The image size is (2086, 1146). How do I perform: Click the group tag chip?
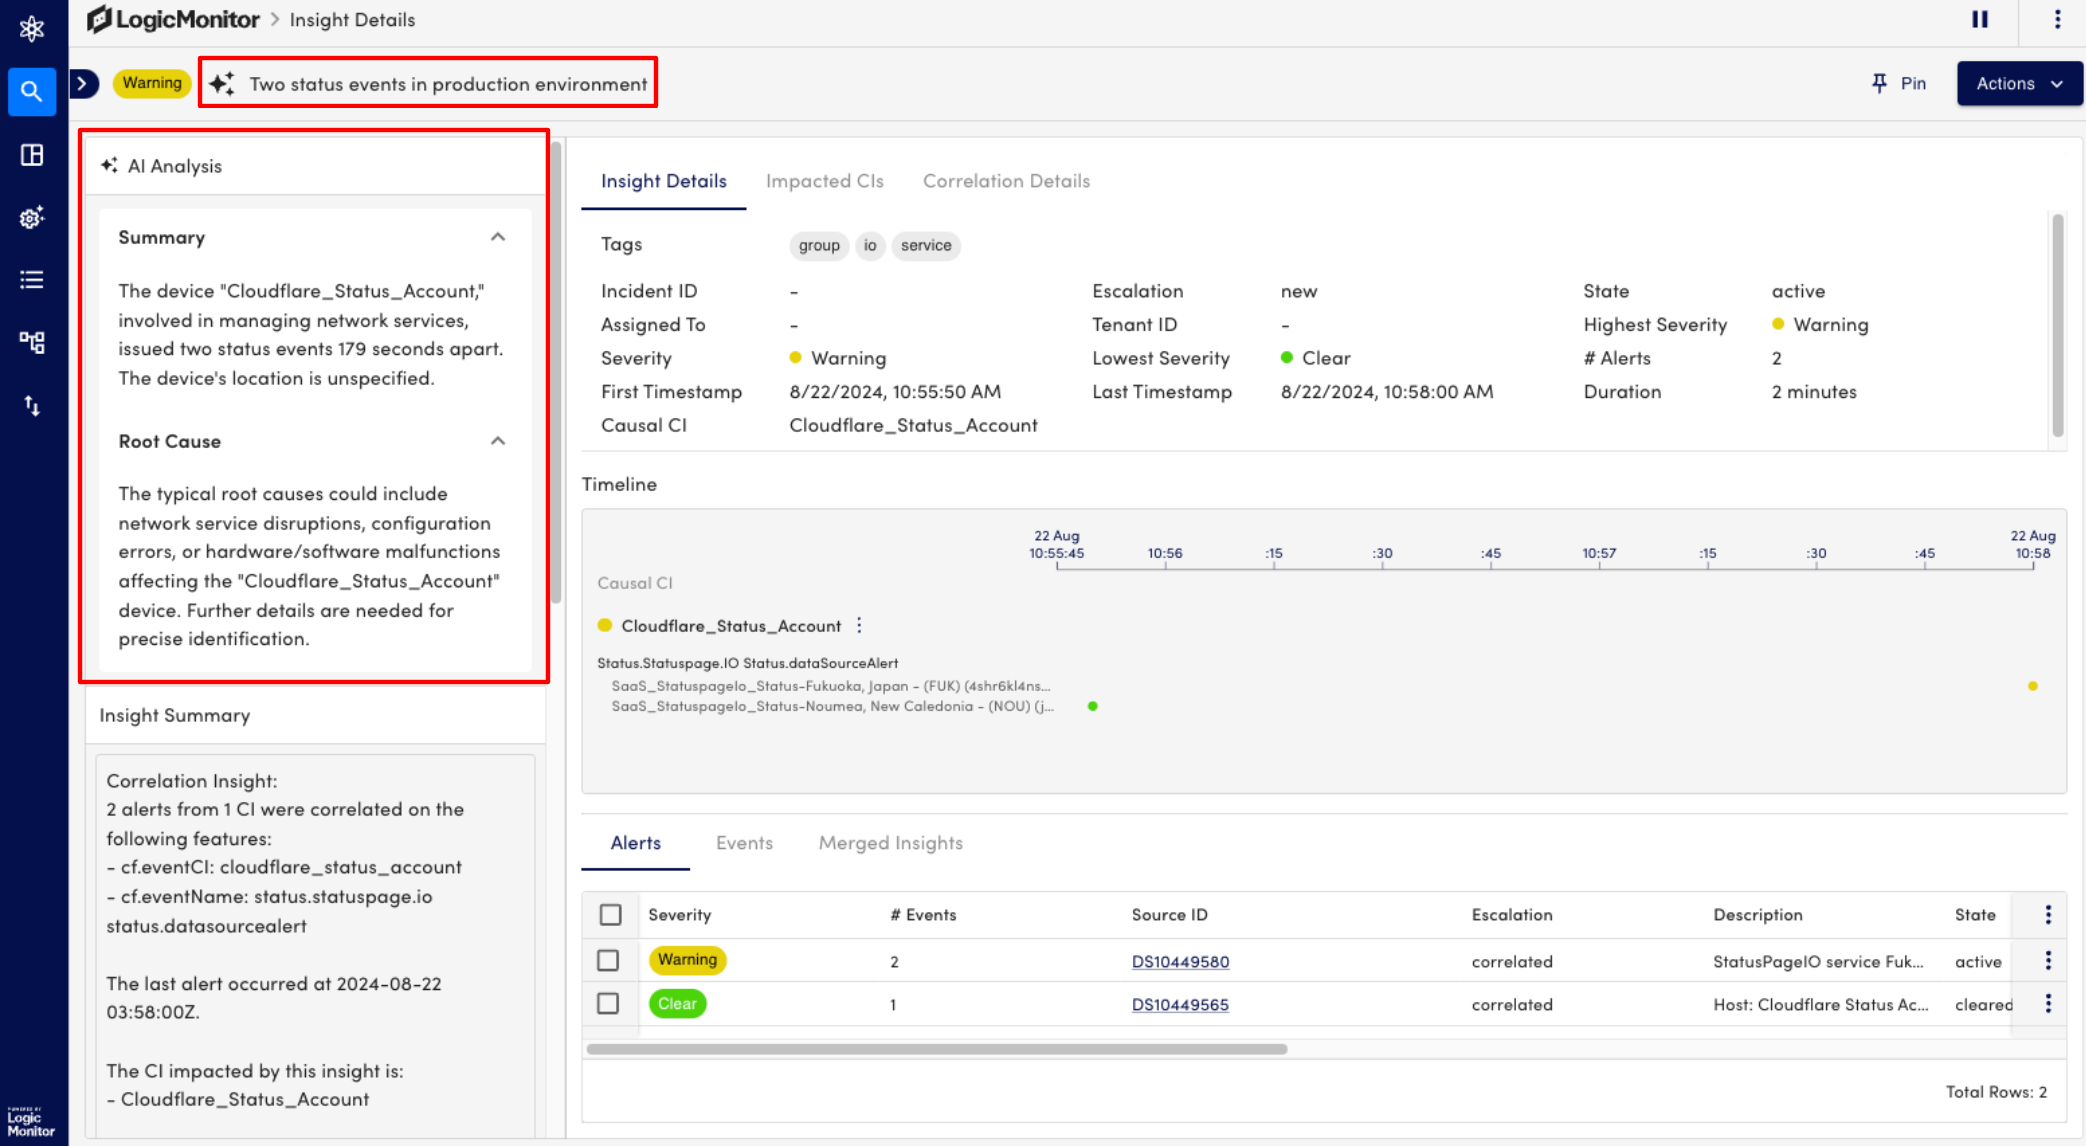819,245
